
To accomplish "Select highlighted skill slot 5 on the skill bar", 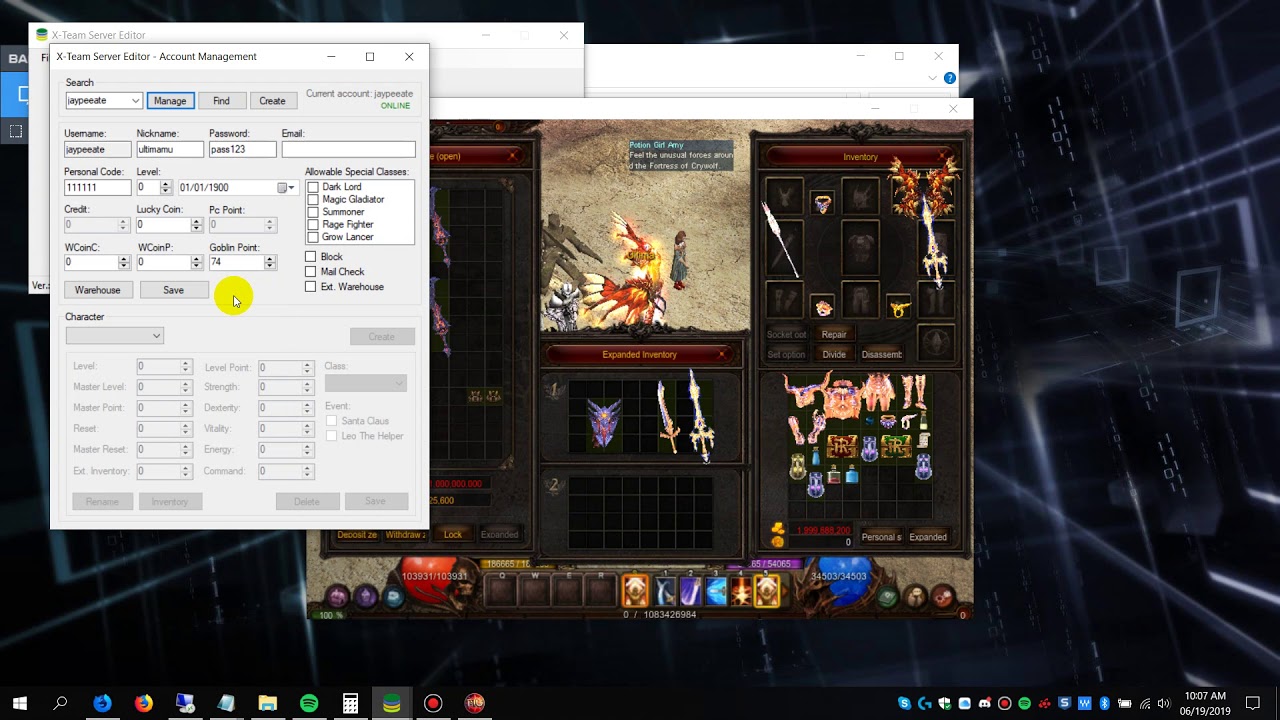I will click(x=767, y=591).
